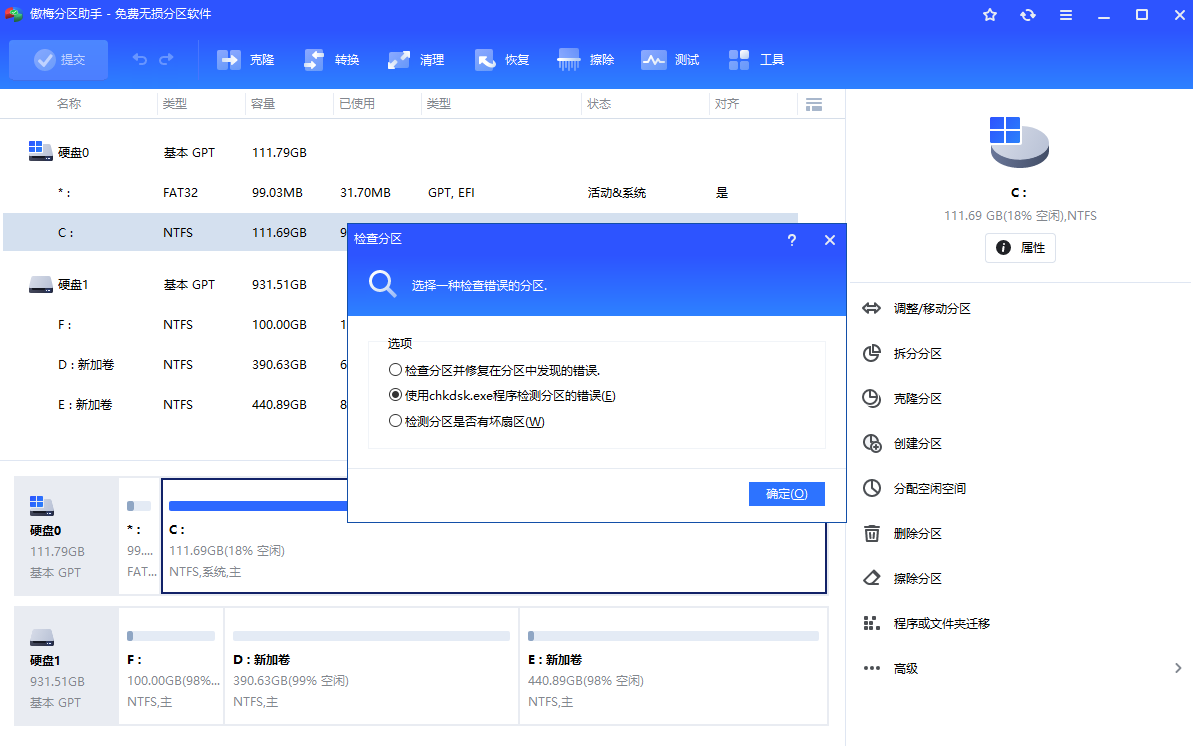Open the hamburger main menu
Screen dimensions: 1193x746
1065,15
